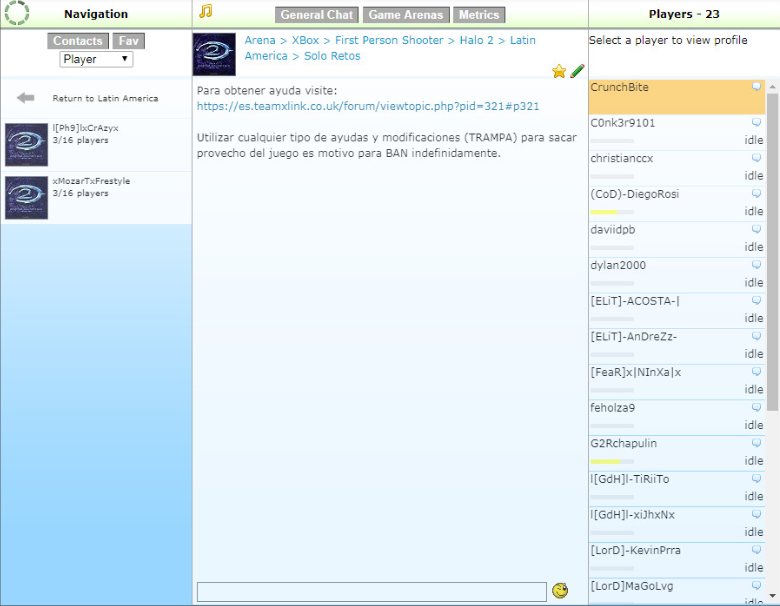
Task: Open chat bubble for [LorD]-KevinPrra
Action: [756, 550]
